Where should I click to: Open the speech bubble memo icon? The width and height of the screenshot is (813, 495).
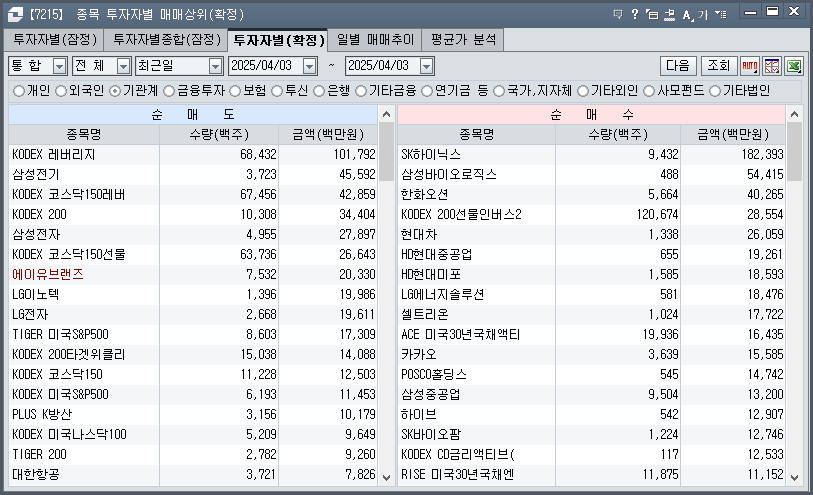(618, 15)
